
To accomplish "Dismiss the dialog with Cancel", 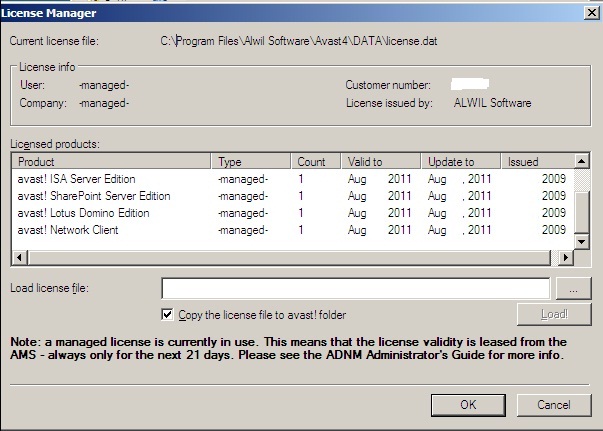I will click(x=554, y=405).
